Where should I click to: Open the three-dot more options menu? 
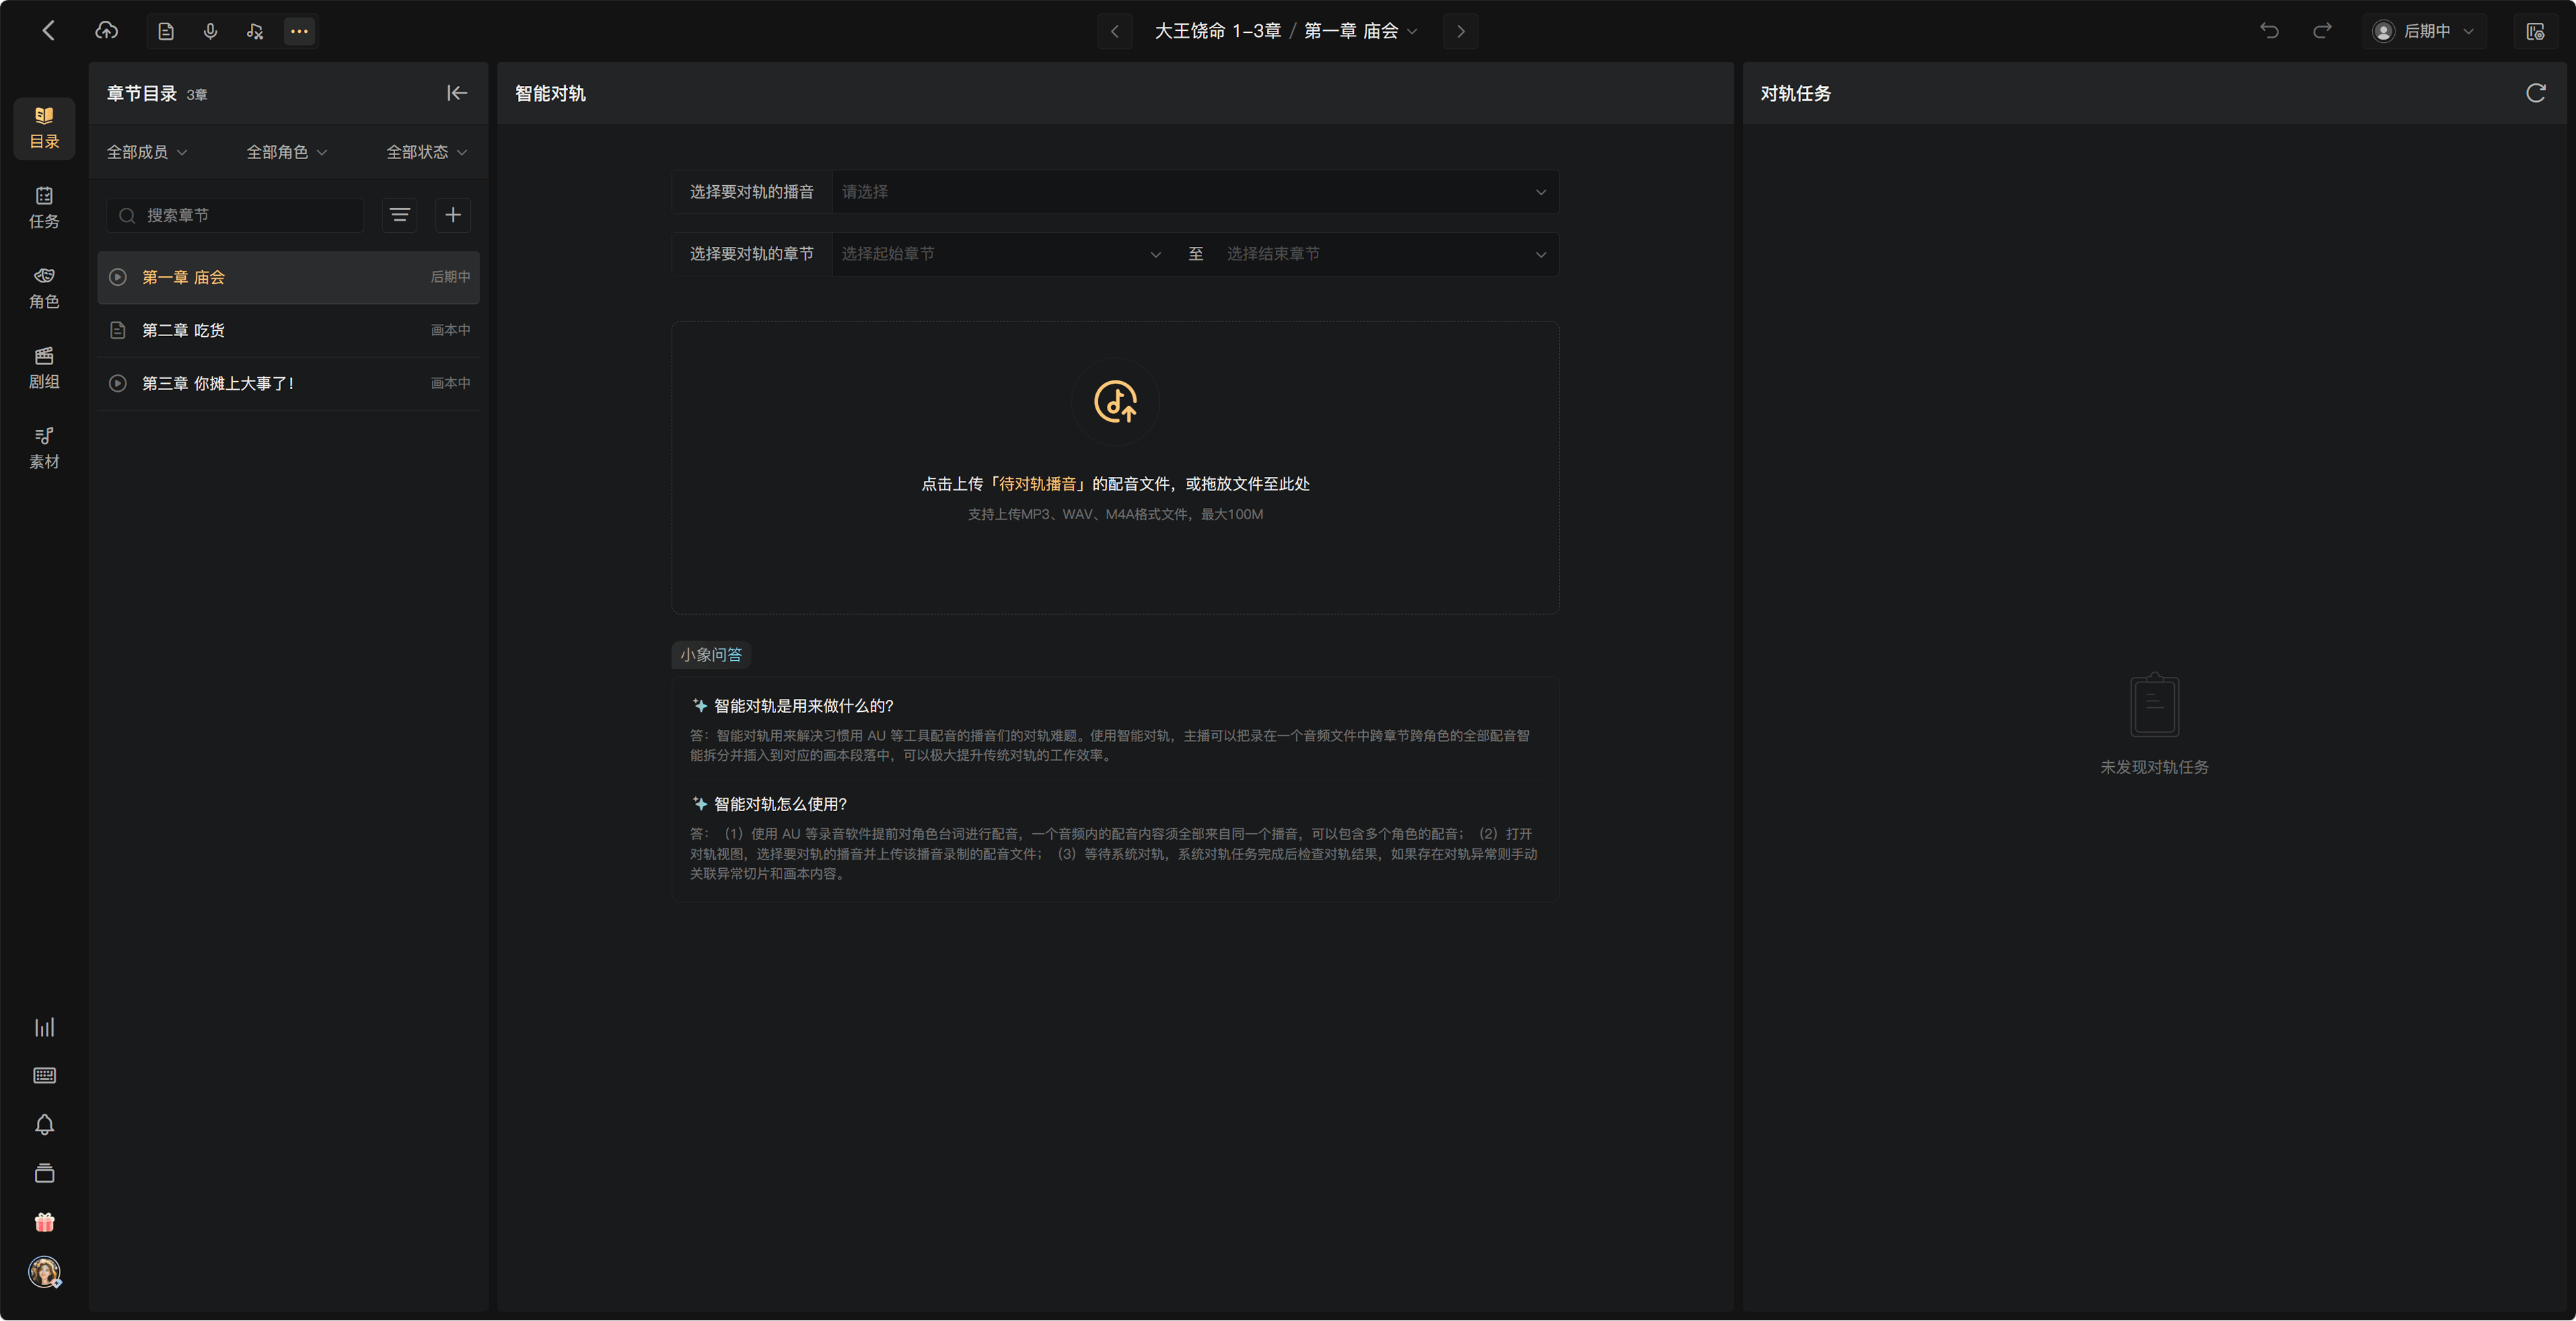click(299, 32)
